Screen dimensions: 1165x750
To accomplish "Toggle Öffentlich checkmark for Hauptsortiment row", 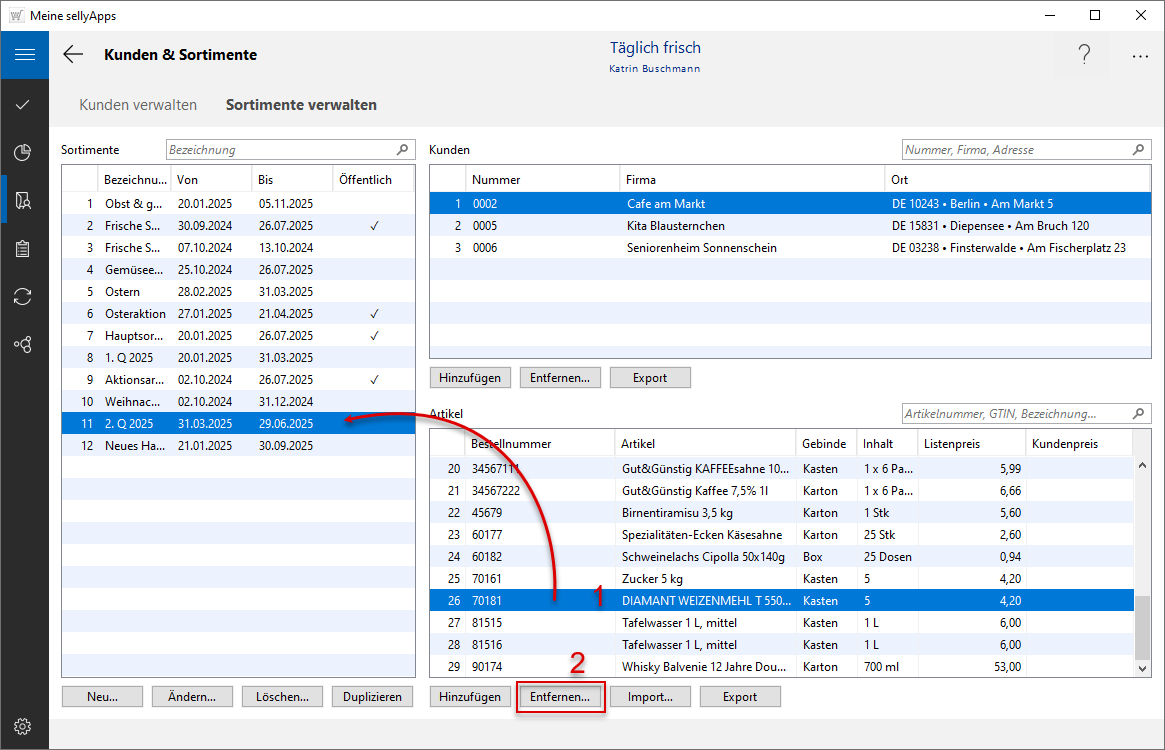I will tap(374, 336).
